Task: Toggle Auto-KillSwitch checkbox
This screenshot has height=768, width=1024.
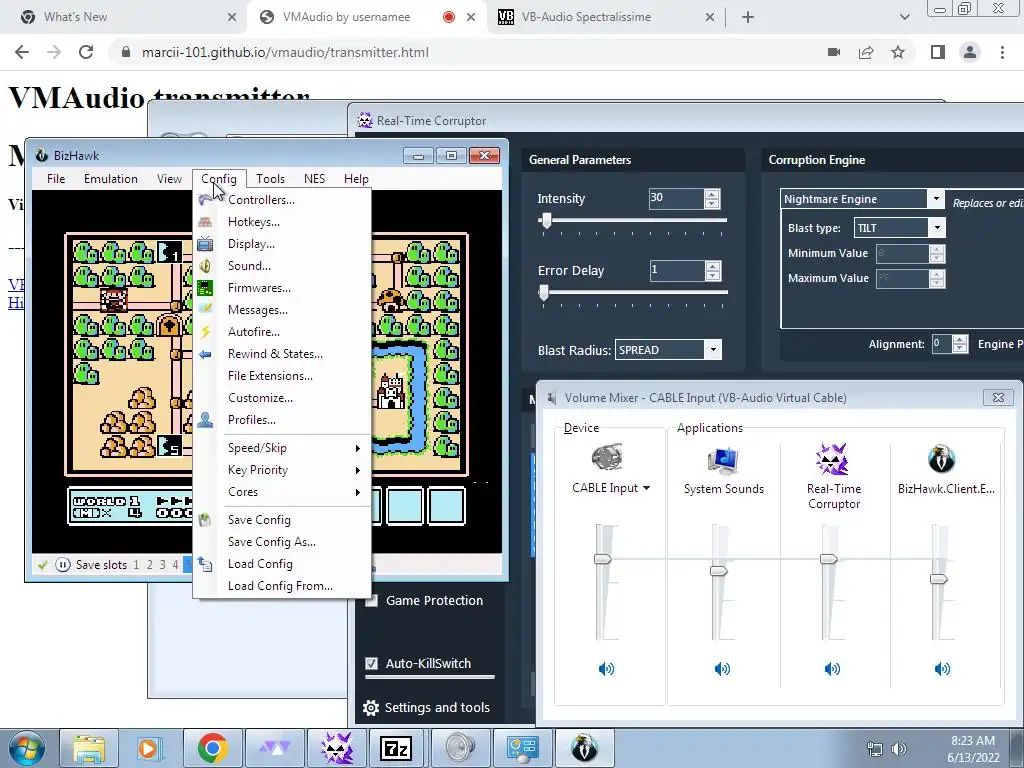Action: (x=372, y=664)
